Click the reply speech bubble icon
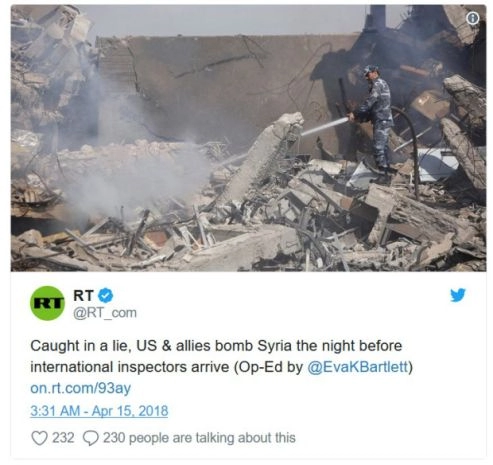493x465 pixels. point(90,438)
